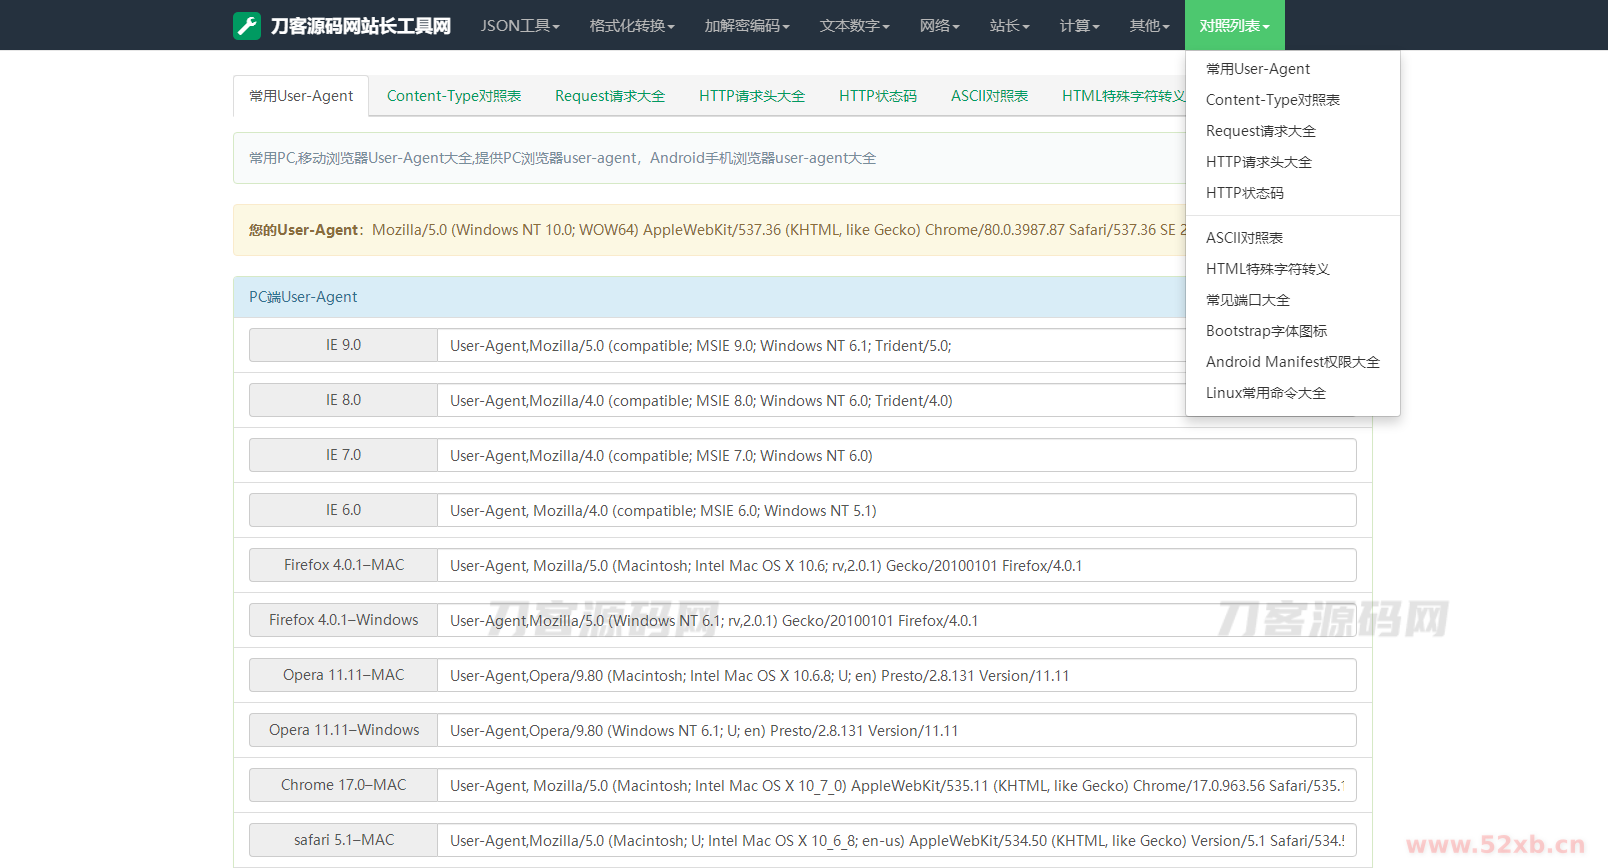This screenshot has width=1608, height=868.
Task: Open the 网络 navigation dropdown
Action: tap(939, 26)
